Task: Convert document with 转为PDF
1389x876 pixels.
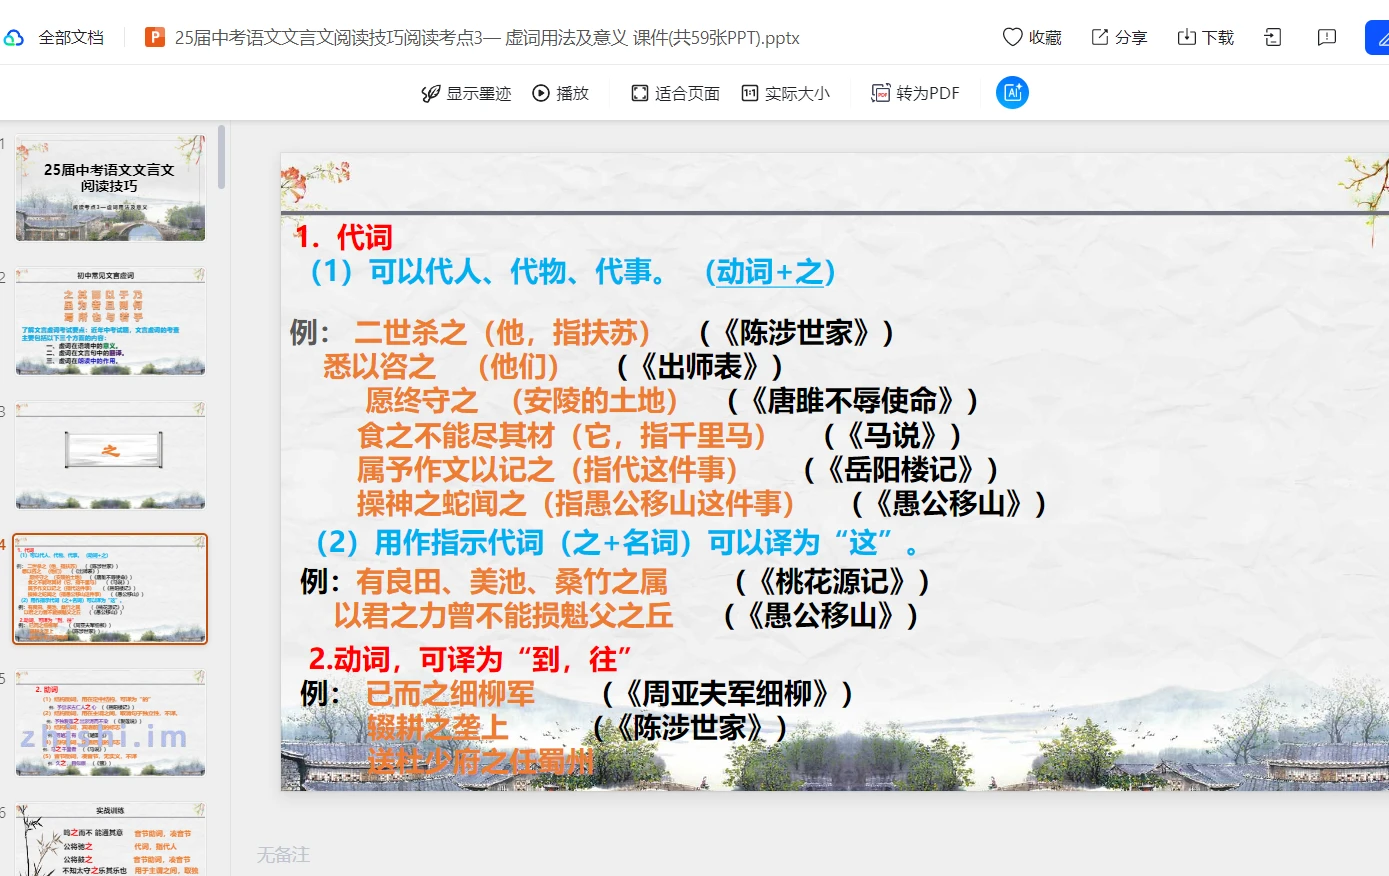Action: pyautogui.click(x=915, y=93)
